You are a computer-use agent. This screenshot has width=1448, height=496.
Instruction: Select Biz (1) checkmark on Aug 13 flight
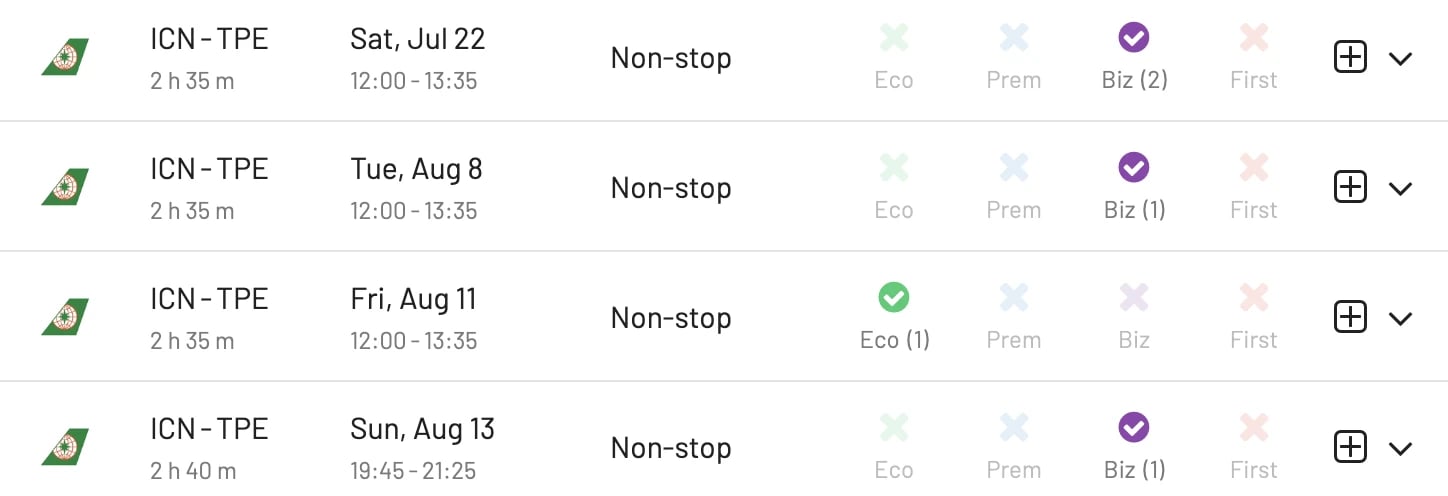[1133, 428]
